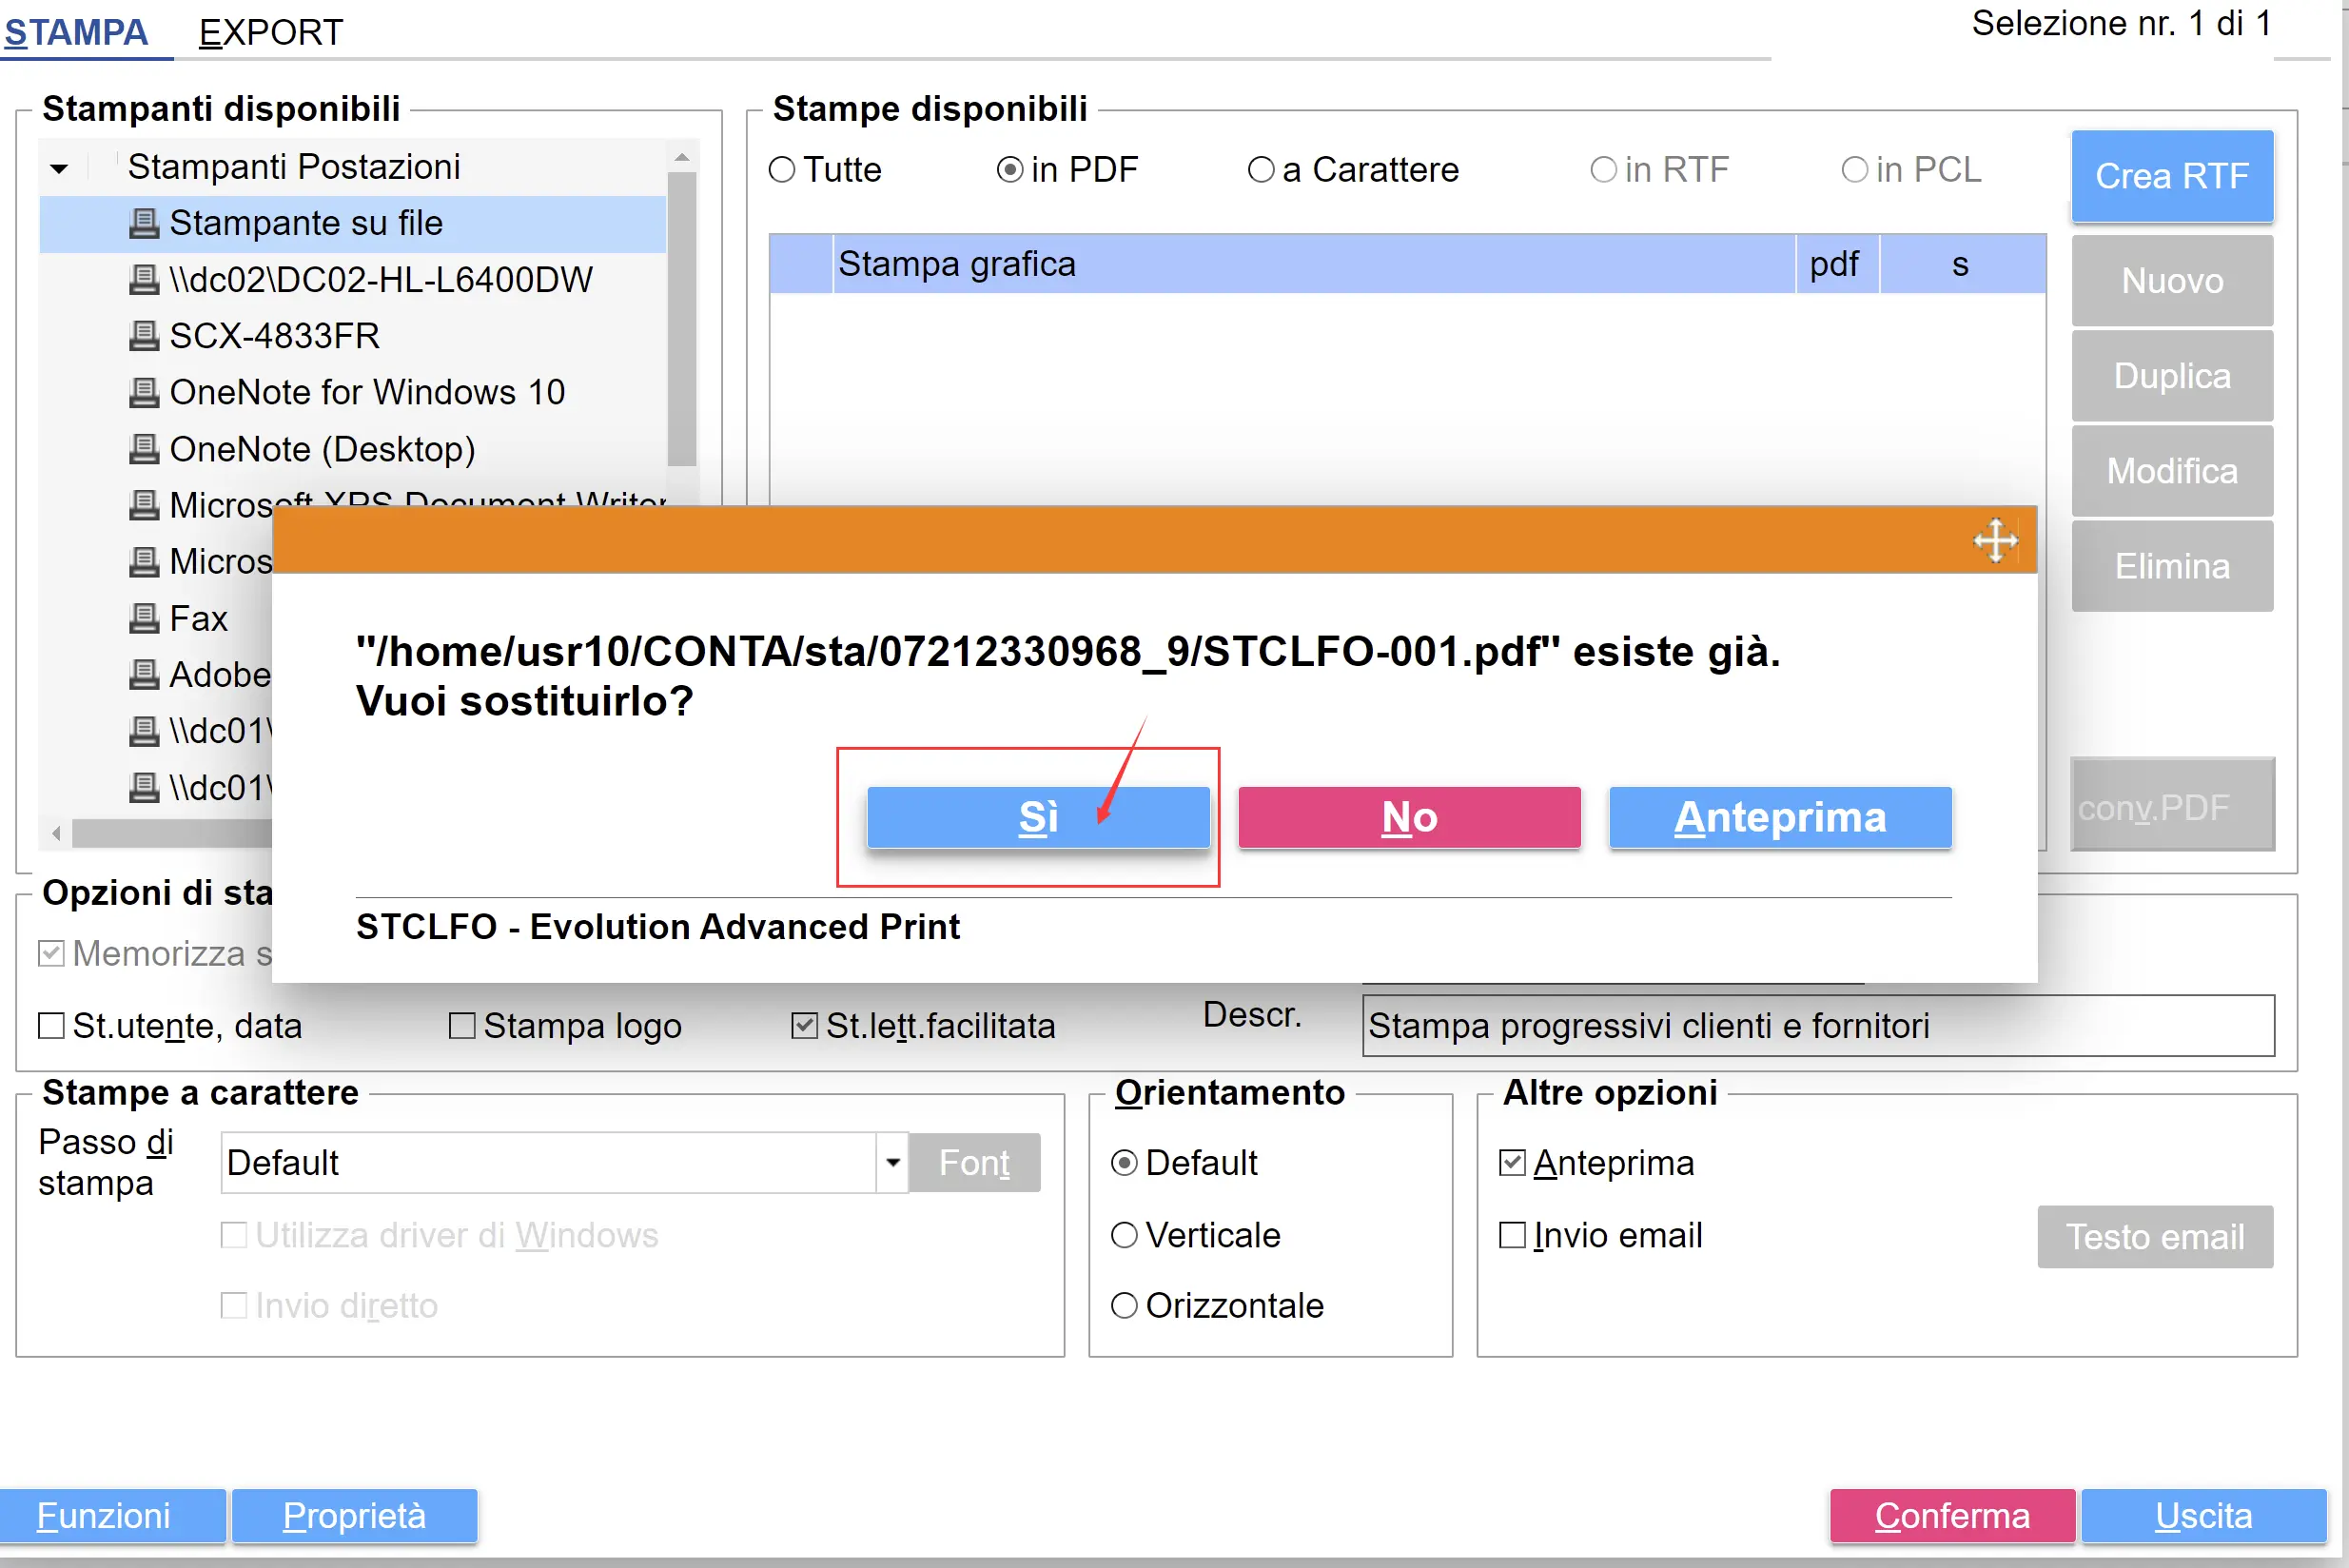Select the Tutte radio button
2349x1568 pixels.
(782, 170)
